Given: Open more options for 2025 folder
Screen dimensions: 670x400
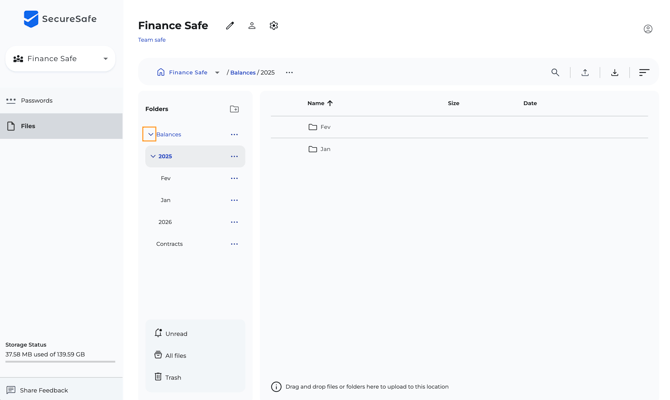Looking at the screenshot, I should coord(234,156).
